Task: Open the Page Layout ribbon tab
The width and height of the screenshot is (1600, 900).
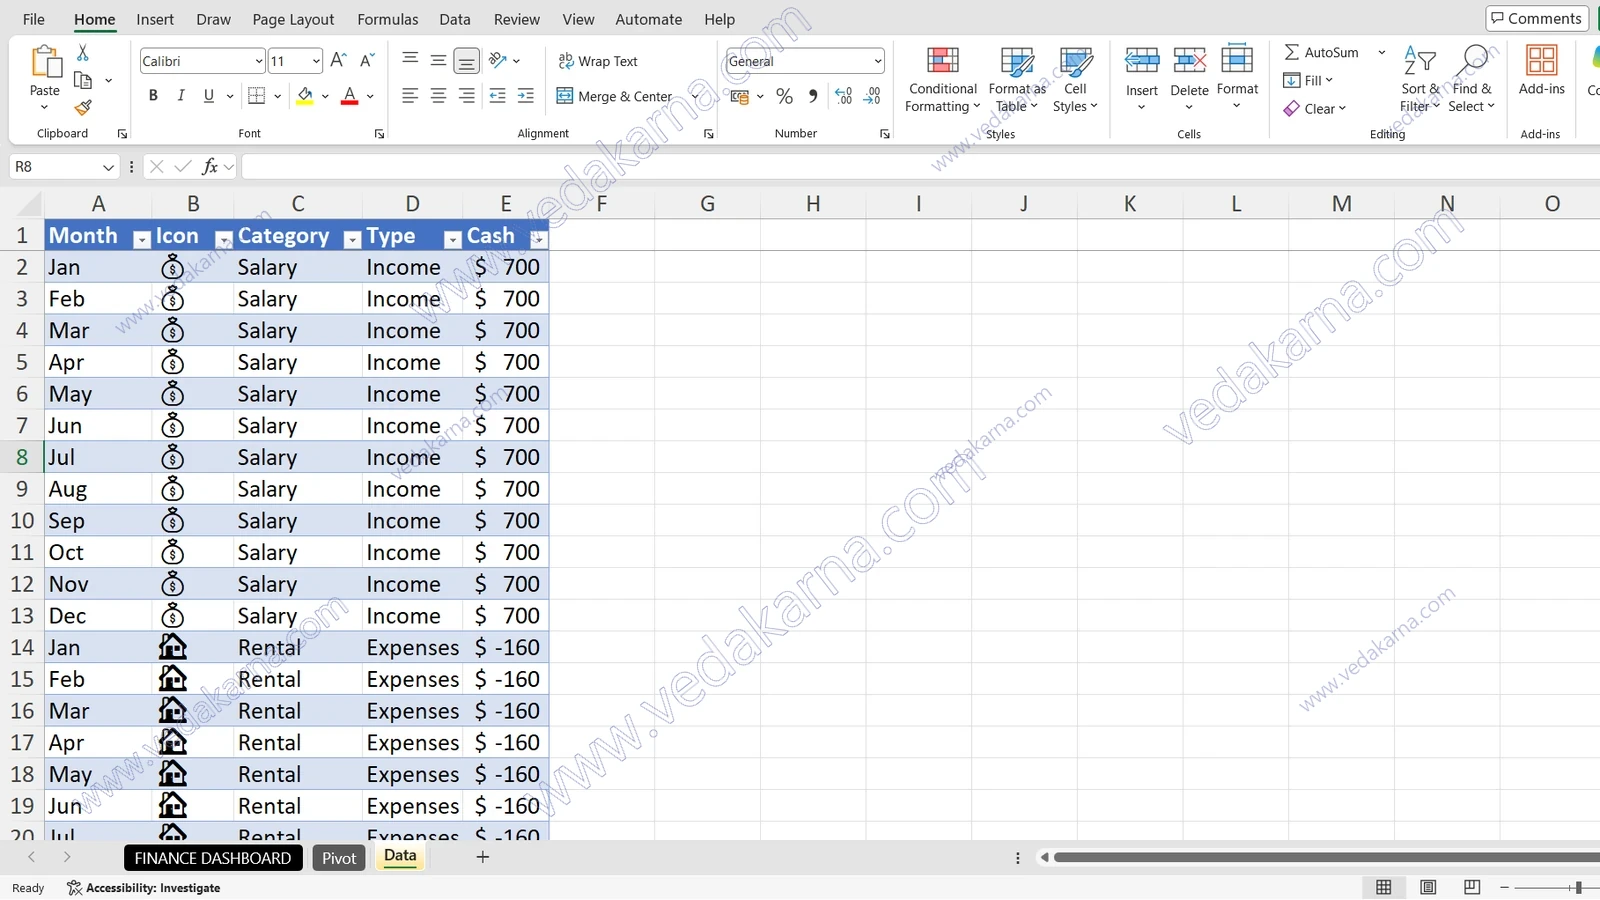Action: click(293, 19)
